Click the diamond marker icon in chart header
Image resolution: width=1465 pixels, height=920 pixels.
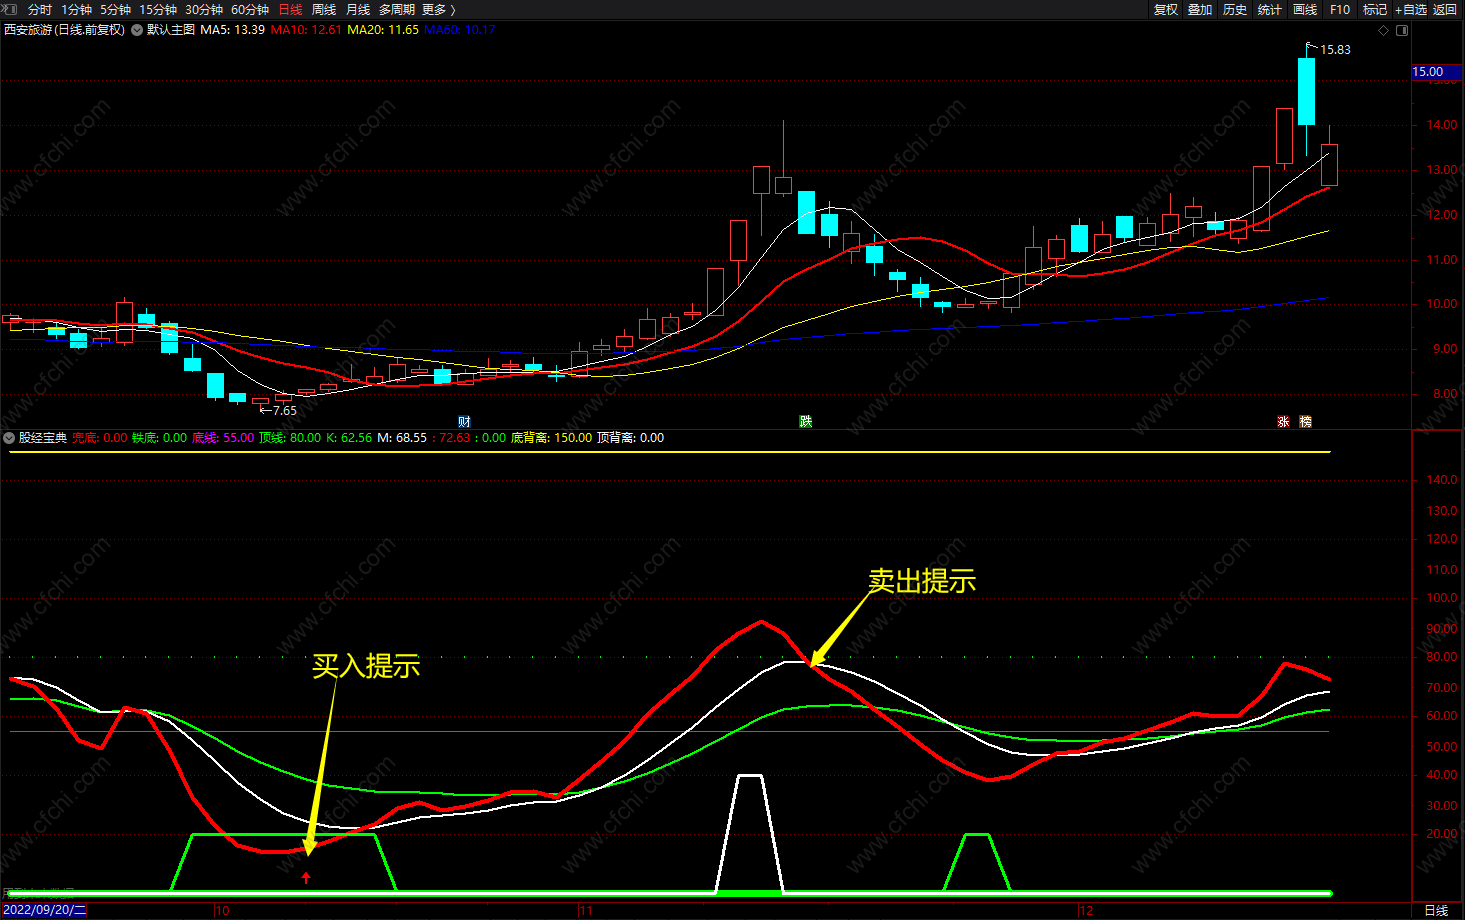click(x=1384, y=30)
